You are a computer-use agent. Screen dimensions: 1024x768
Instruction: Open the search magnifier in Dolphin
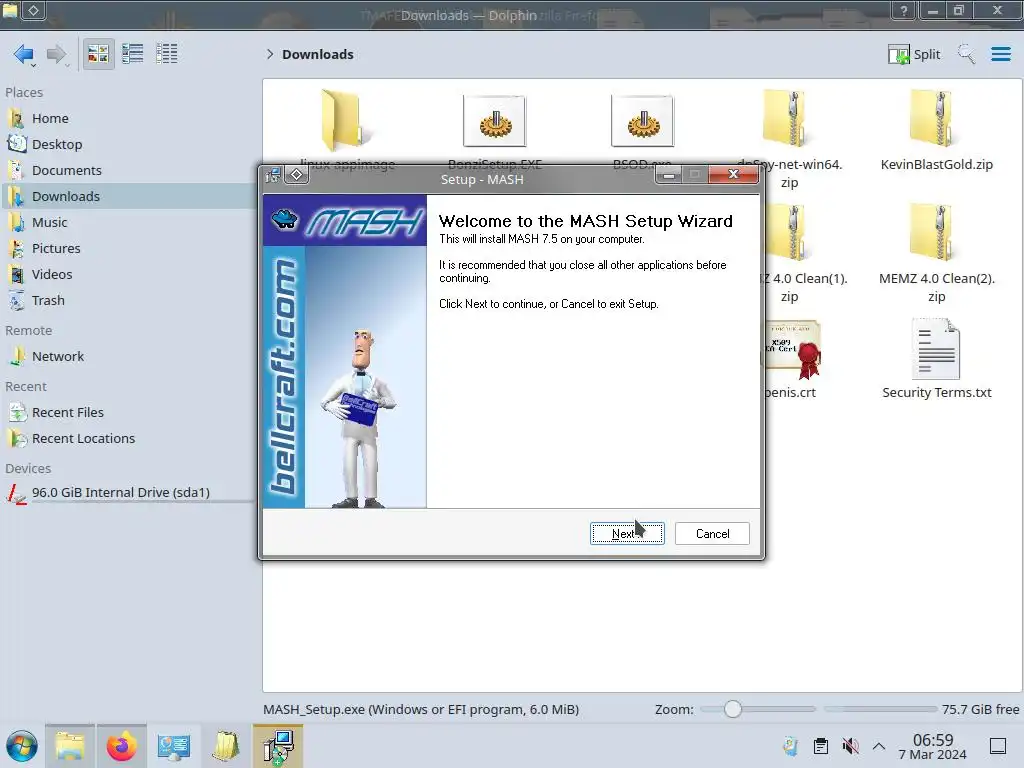[x=966, y=54]
